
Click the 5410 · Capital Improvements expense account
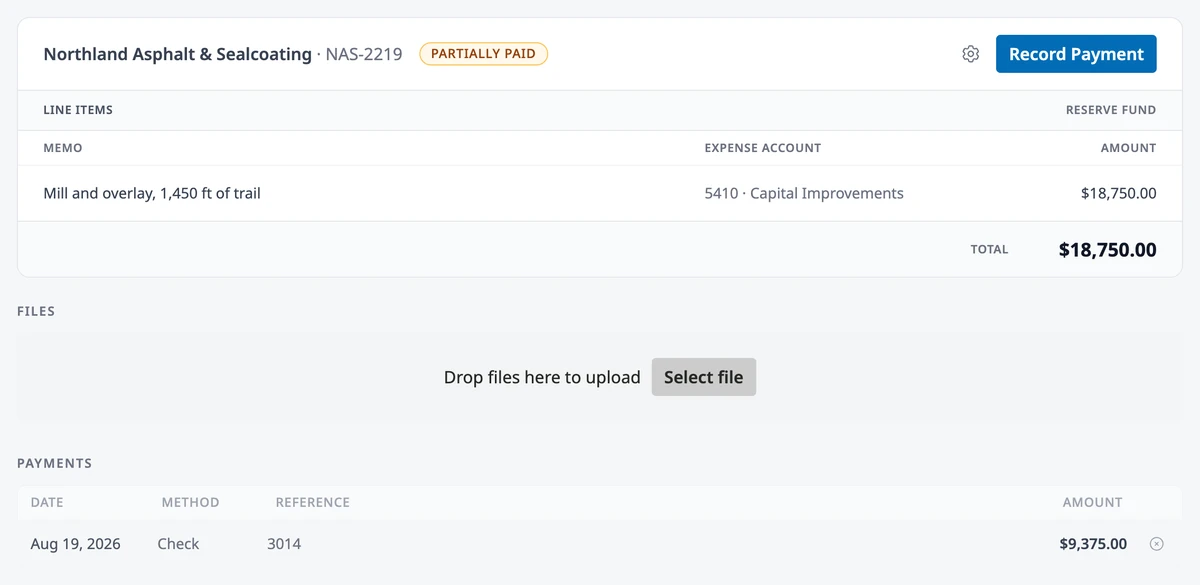point(804,193)
